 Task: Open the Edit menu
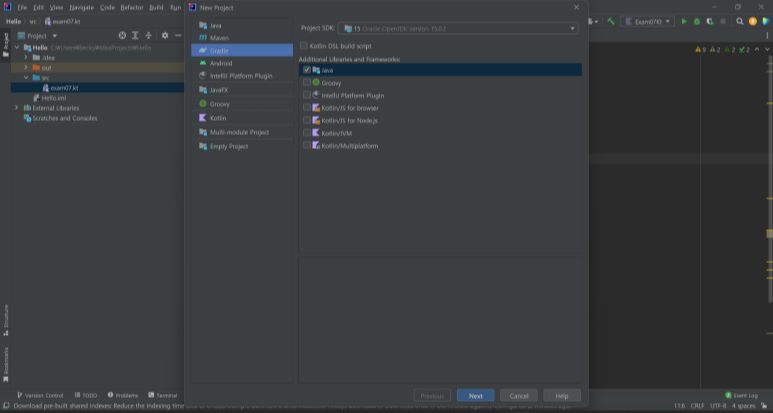pos(38,7)
